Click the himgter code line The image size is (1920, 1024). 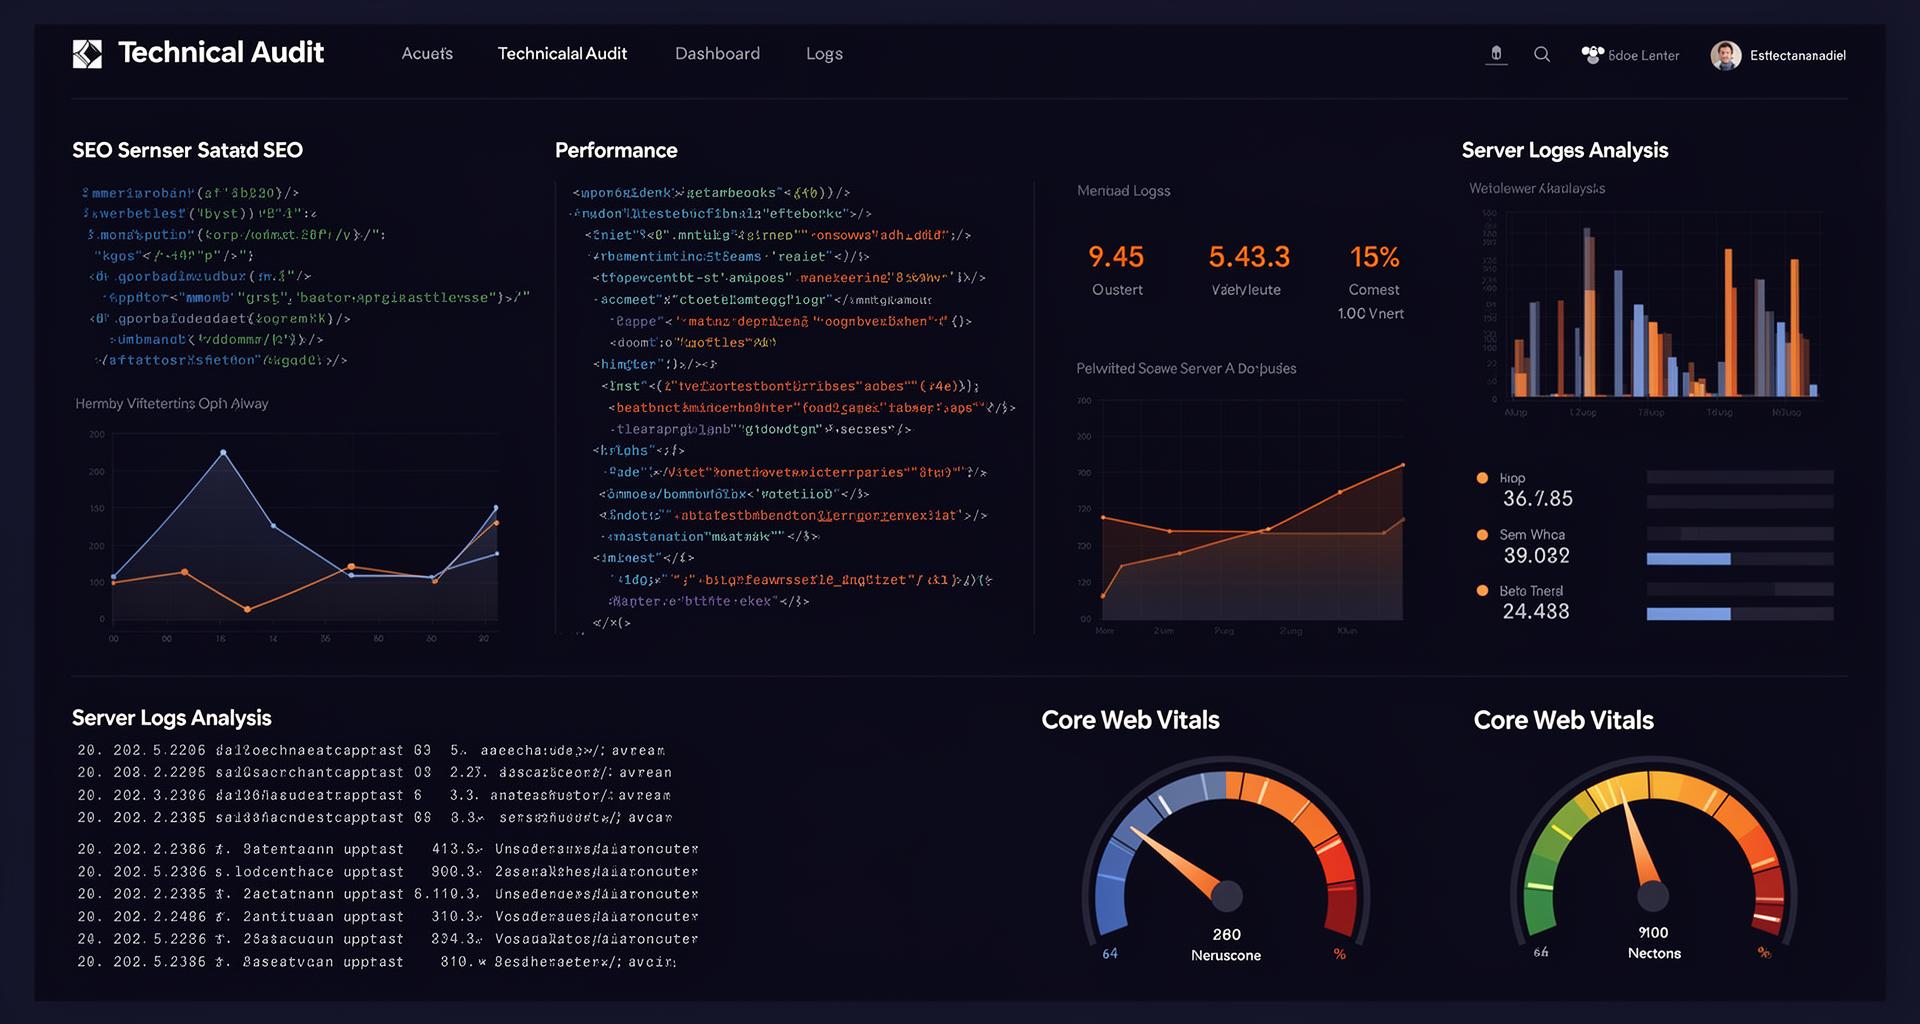(656, 365)
